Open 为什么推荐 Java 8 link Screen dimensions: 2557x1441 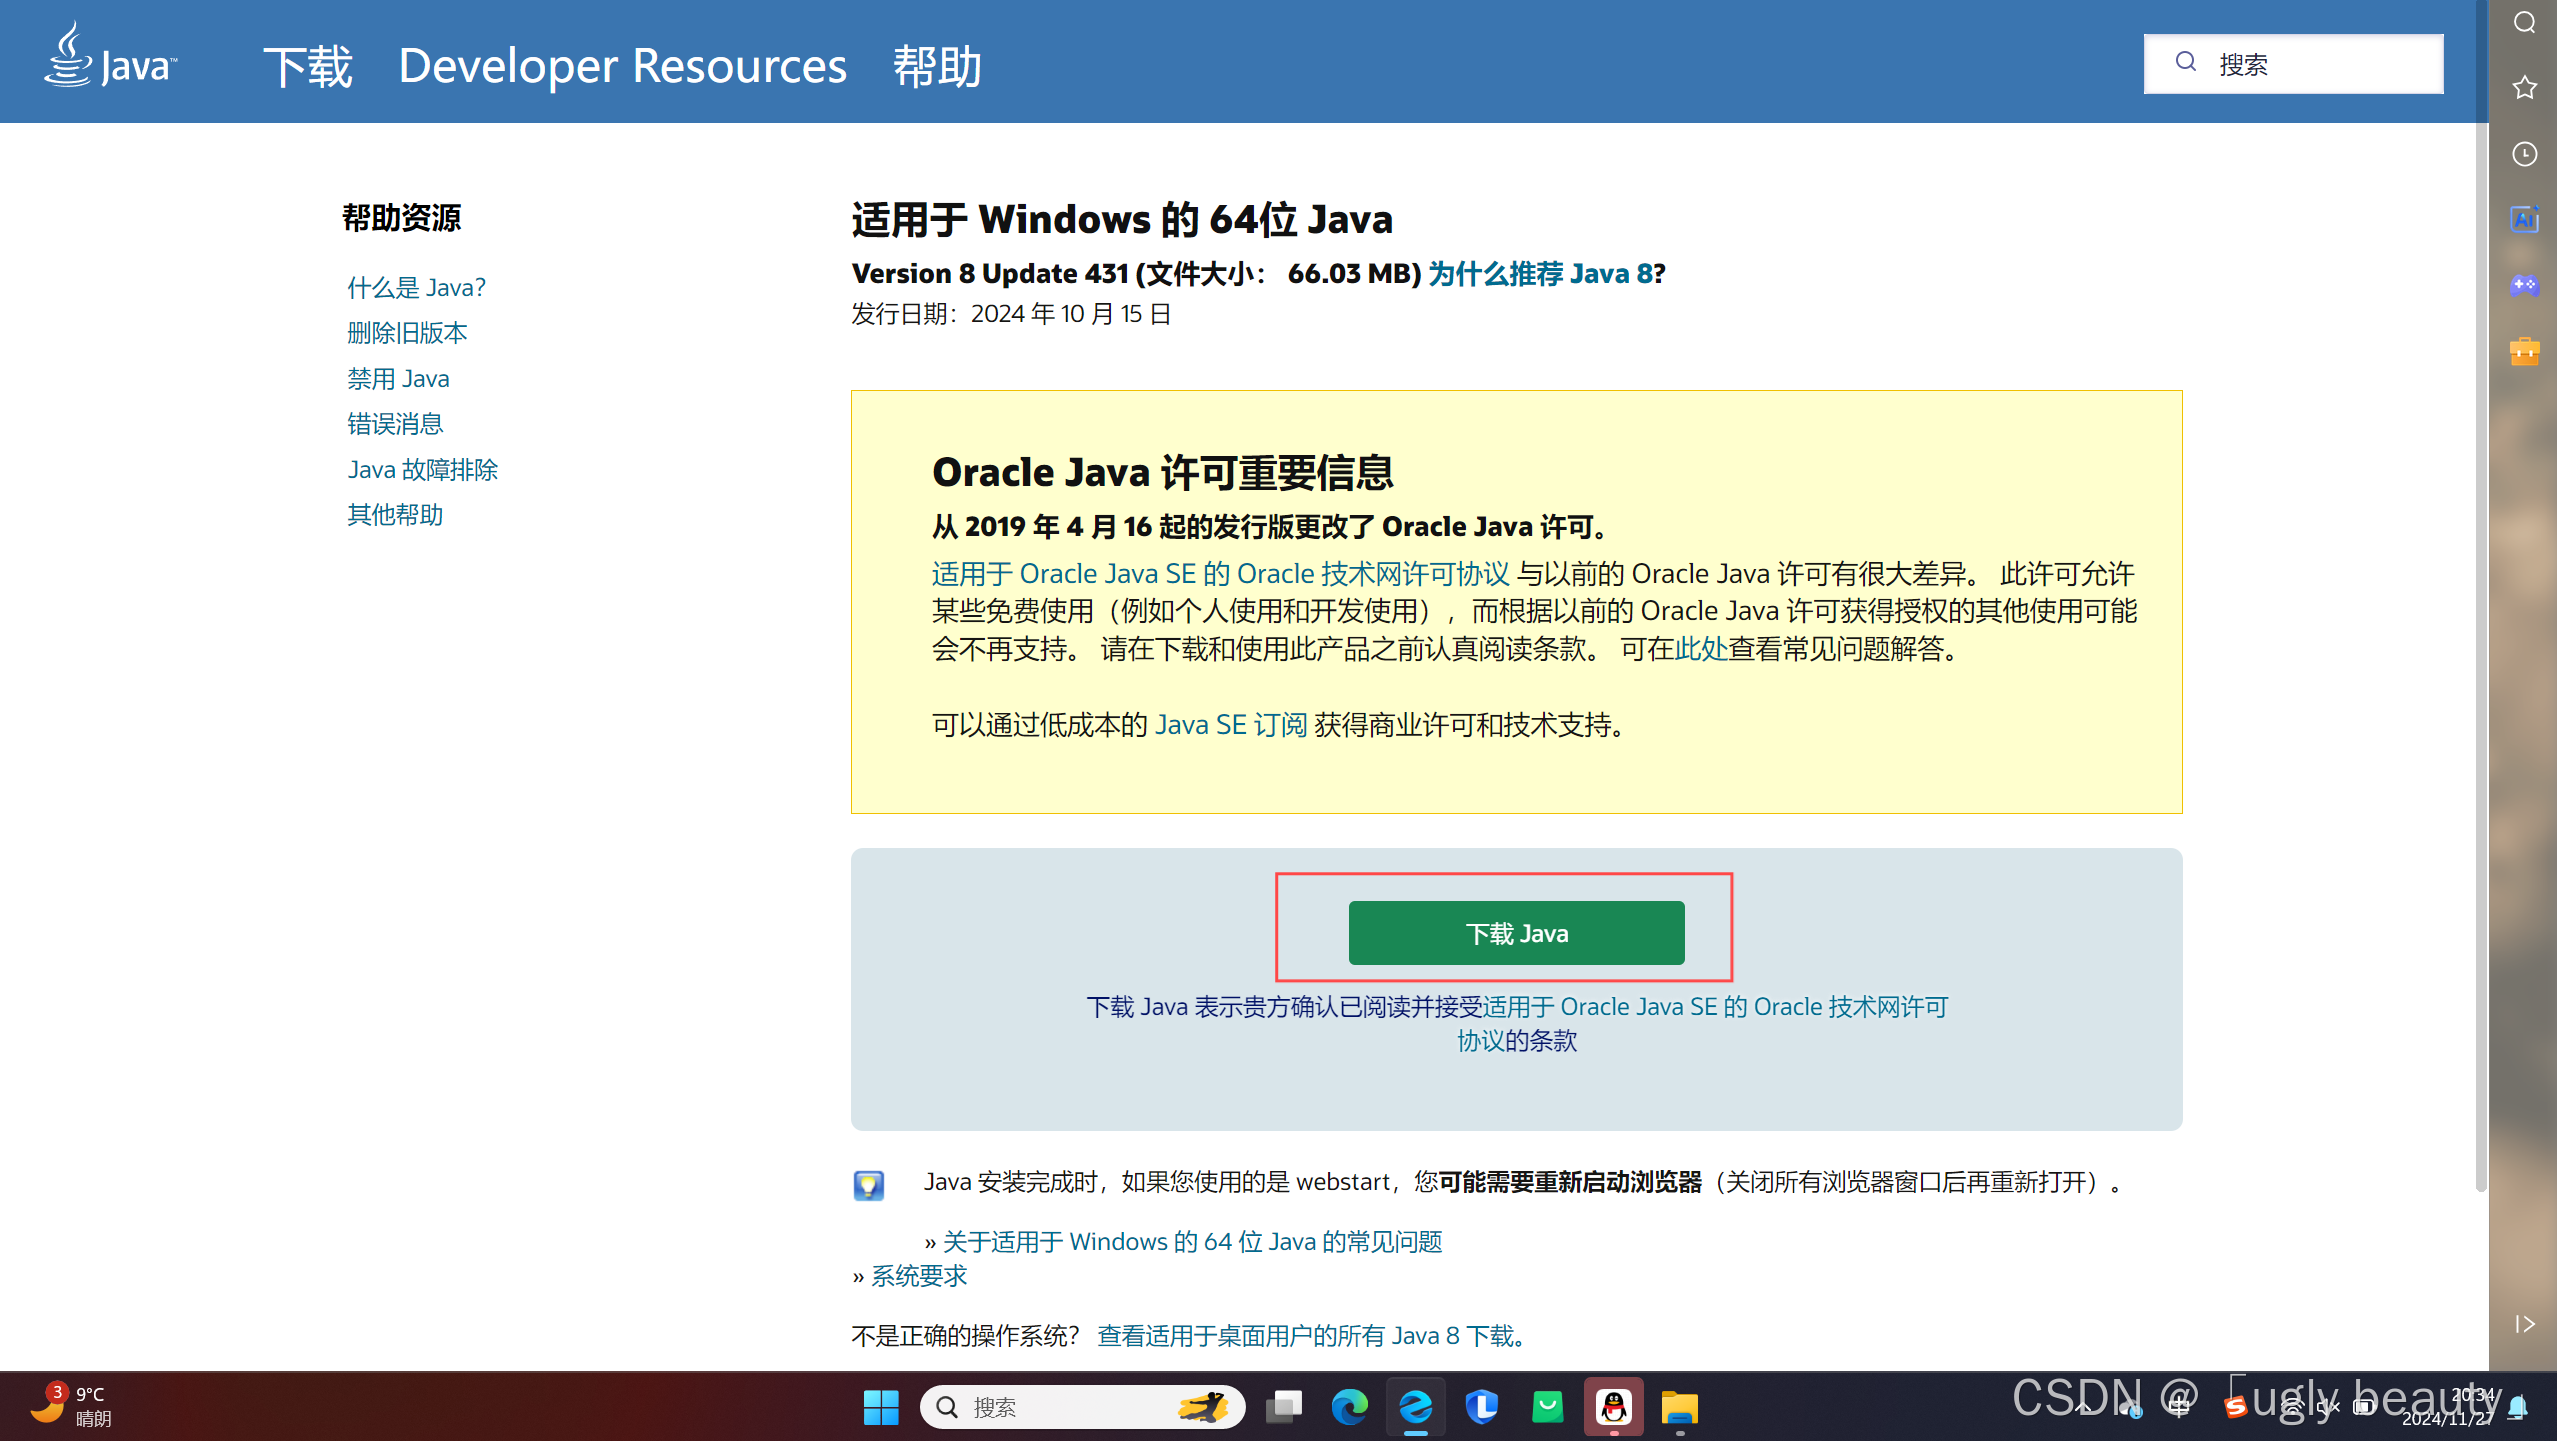pos(1540,273)
